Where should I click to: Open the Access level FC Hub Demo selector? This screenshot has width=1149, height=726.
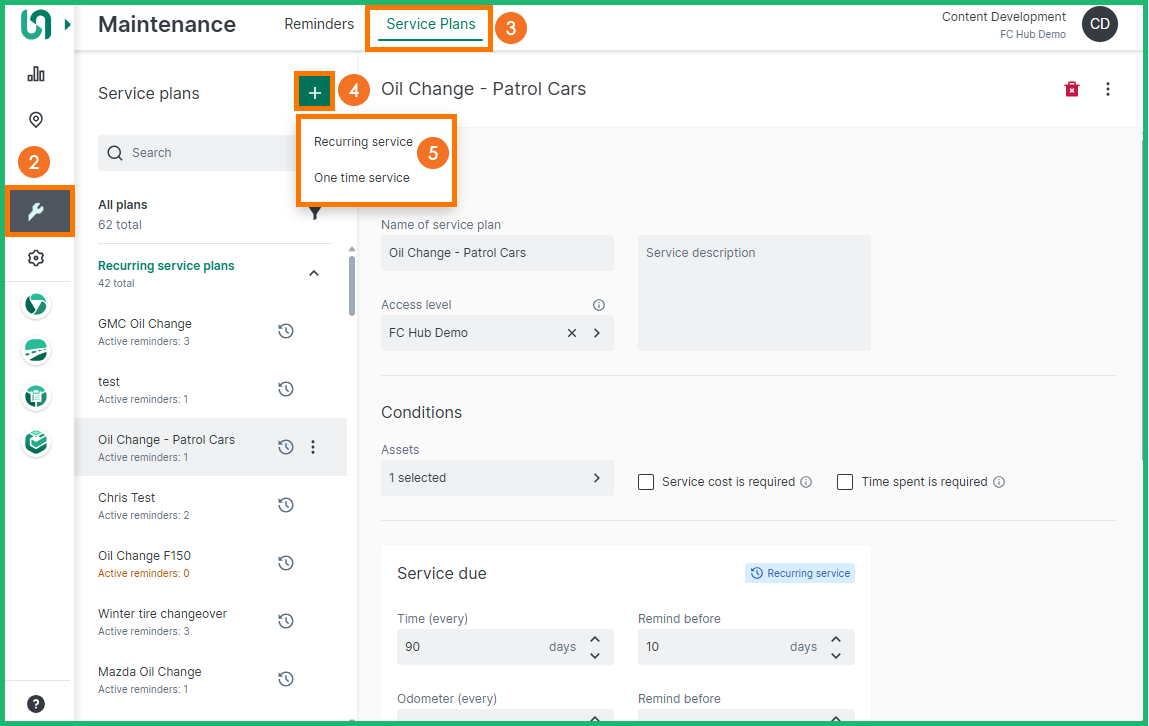pyautogui.click(x=597, y=333)
